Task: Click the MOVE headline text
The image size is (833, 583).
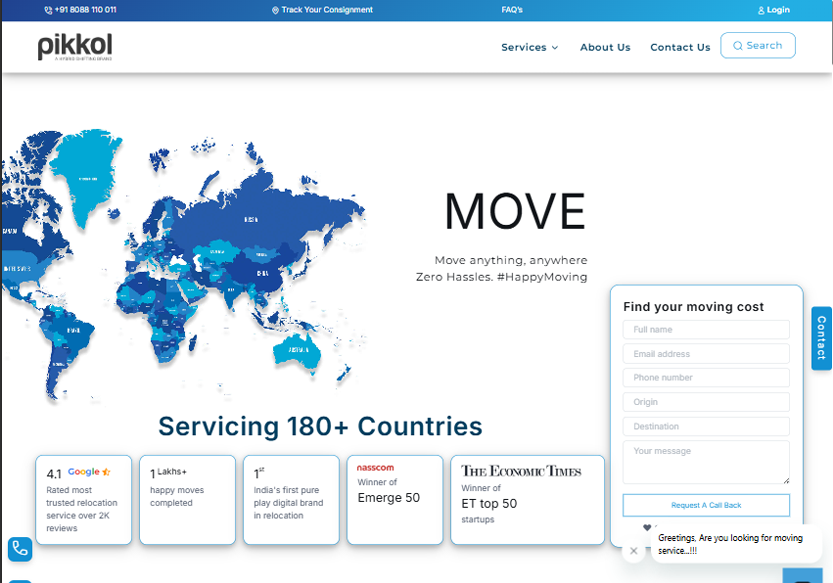Action: tap(515, 212)
